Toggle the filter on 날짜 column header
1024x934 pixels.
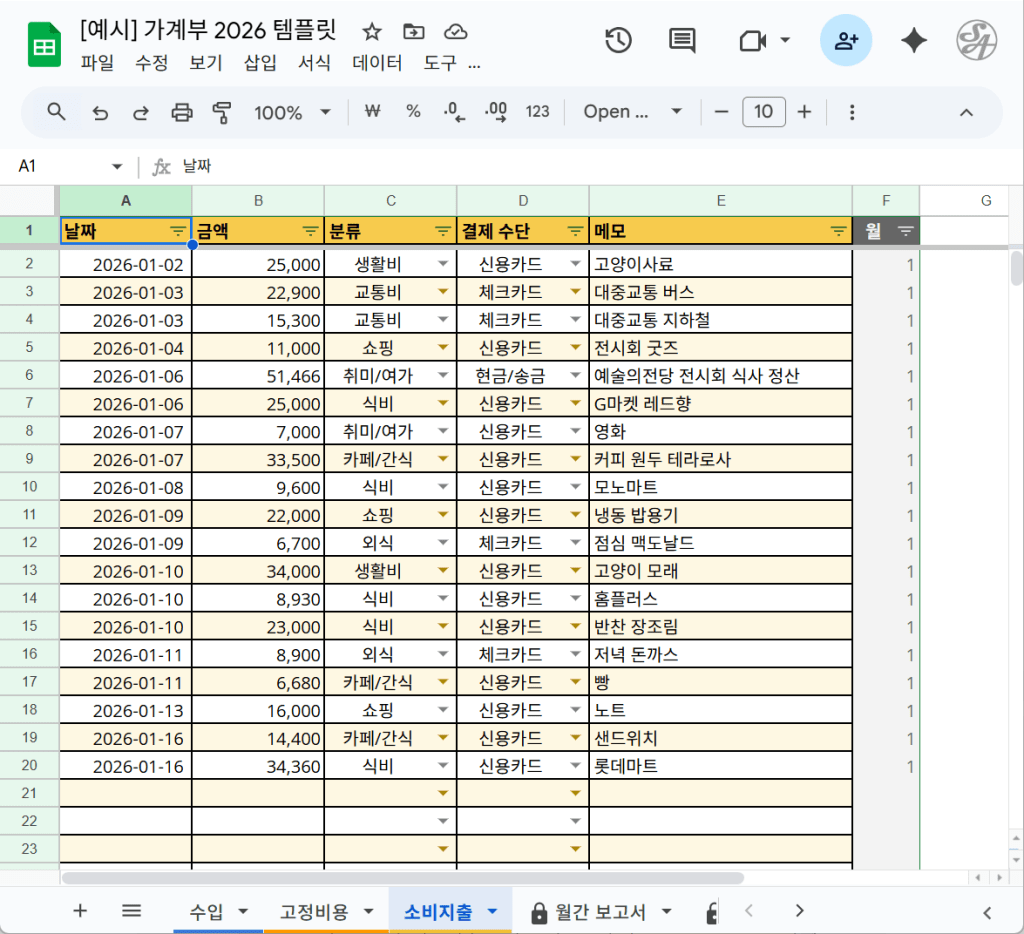click(177, 231)
